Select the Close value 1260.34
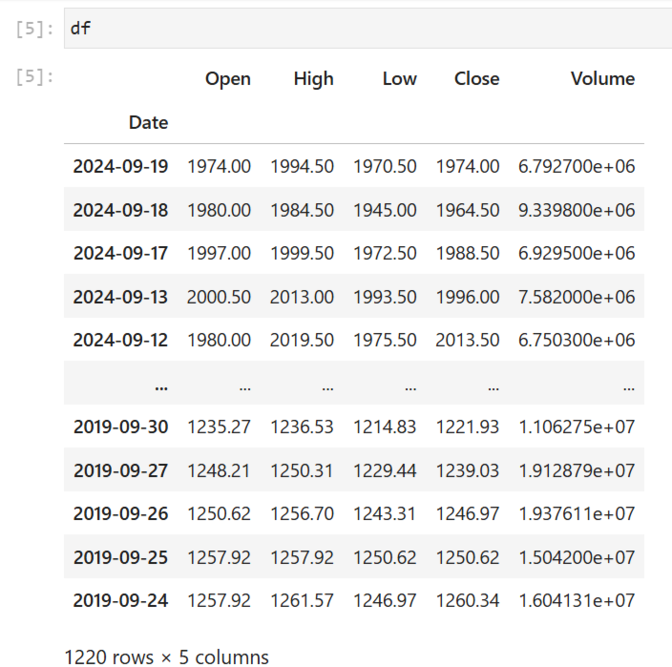Image resolution: width=672 pixels, height=667 pixels. click(x=467, y=601)
